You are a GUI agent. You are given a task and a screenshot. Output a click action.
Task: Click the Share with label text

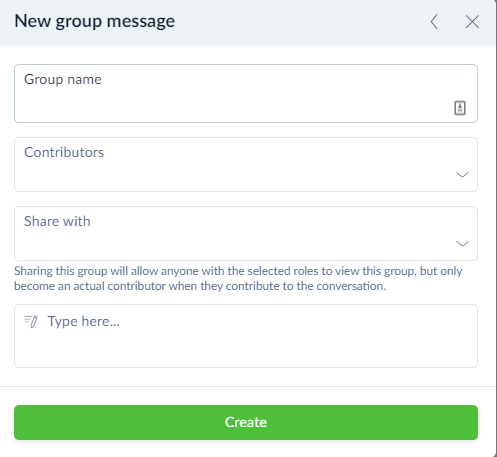point(57,221)
